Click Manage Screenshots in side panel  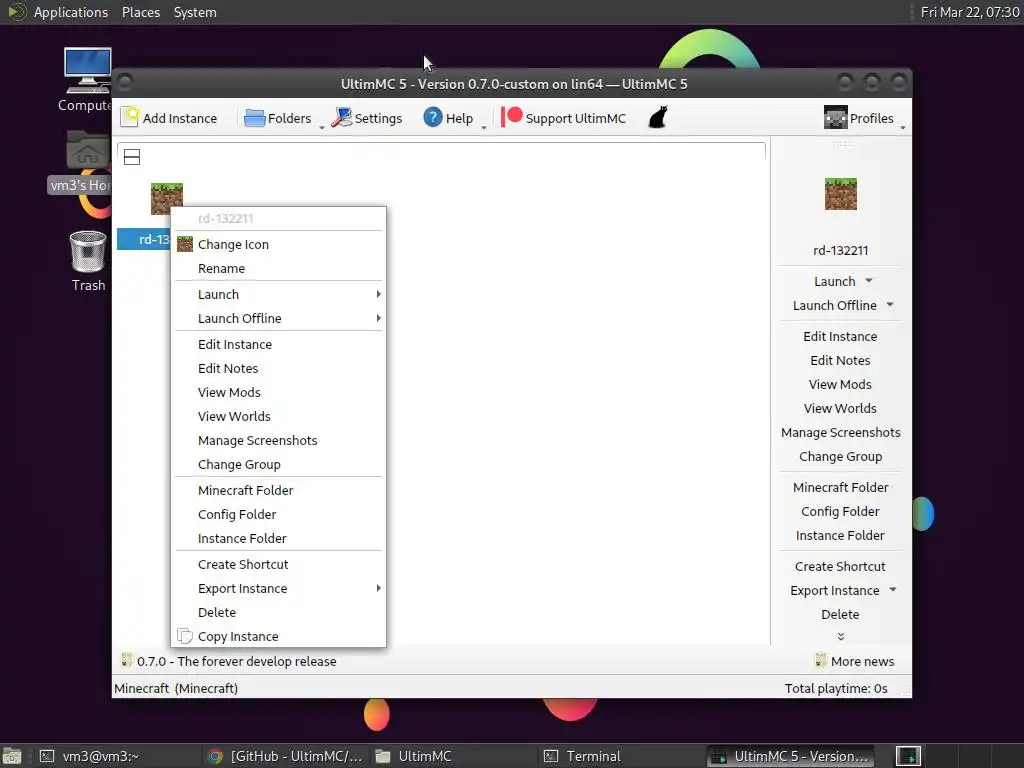pyautogui.click(x=840, y=433)
